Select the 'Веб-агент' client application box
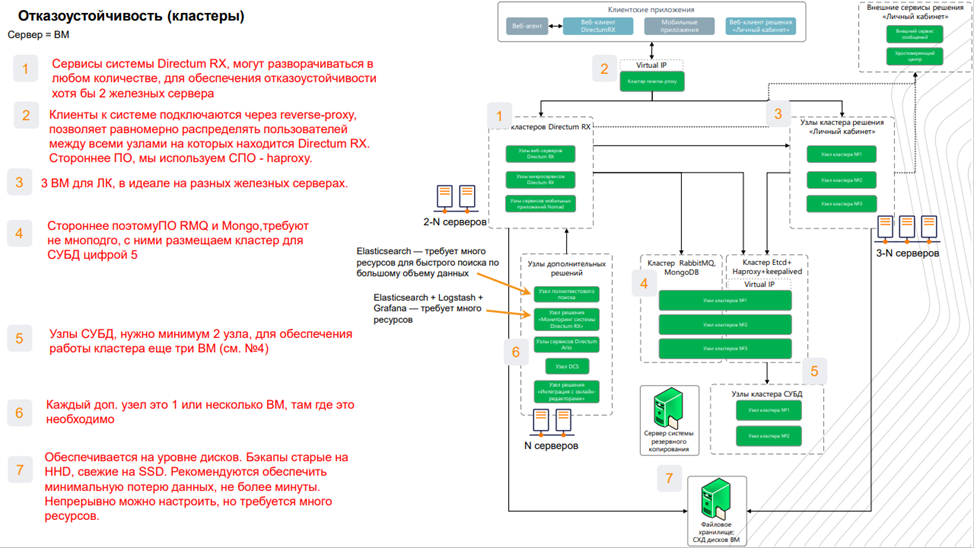This screenshot has height=548, width=974. click(527, 26)
